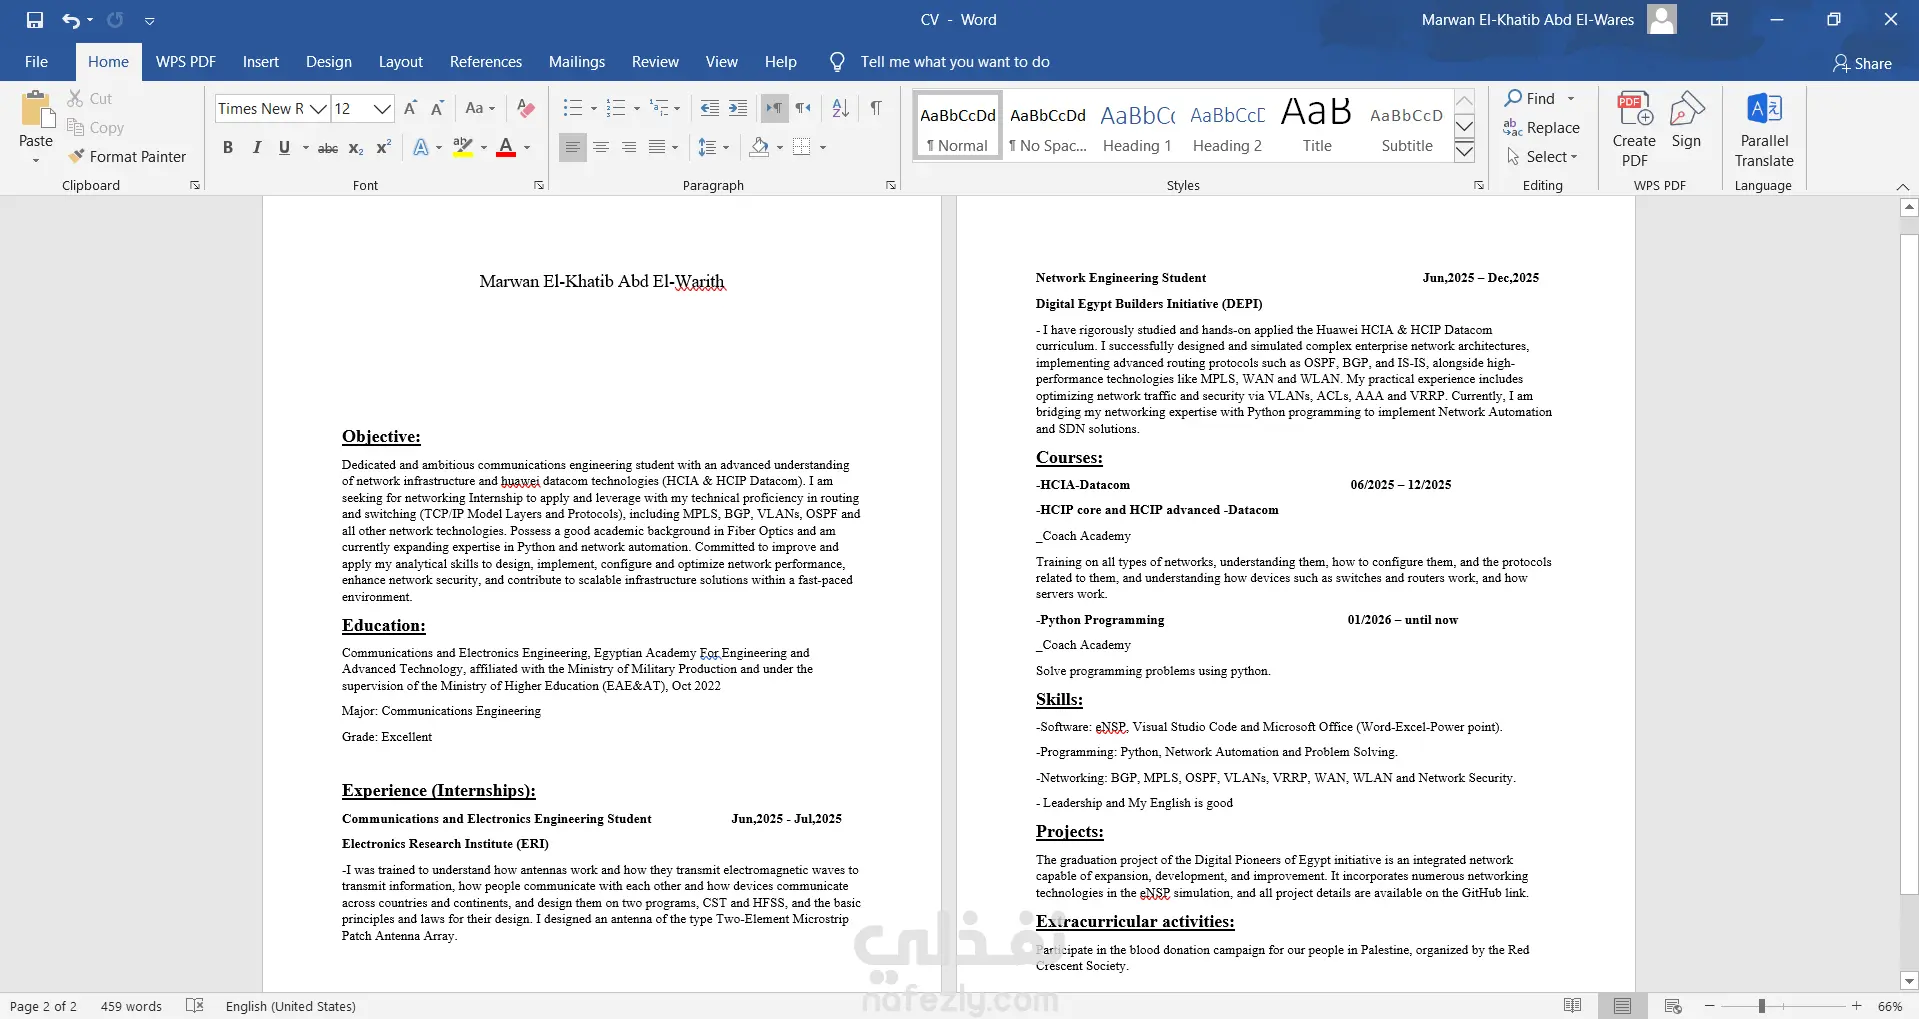Select Print Layout view
Image resolution: width=1919 pixels, height=1019 pixels.
[x=1622, y=1006]
